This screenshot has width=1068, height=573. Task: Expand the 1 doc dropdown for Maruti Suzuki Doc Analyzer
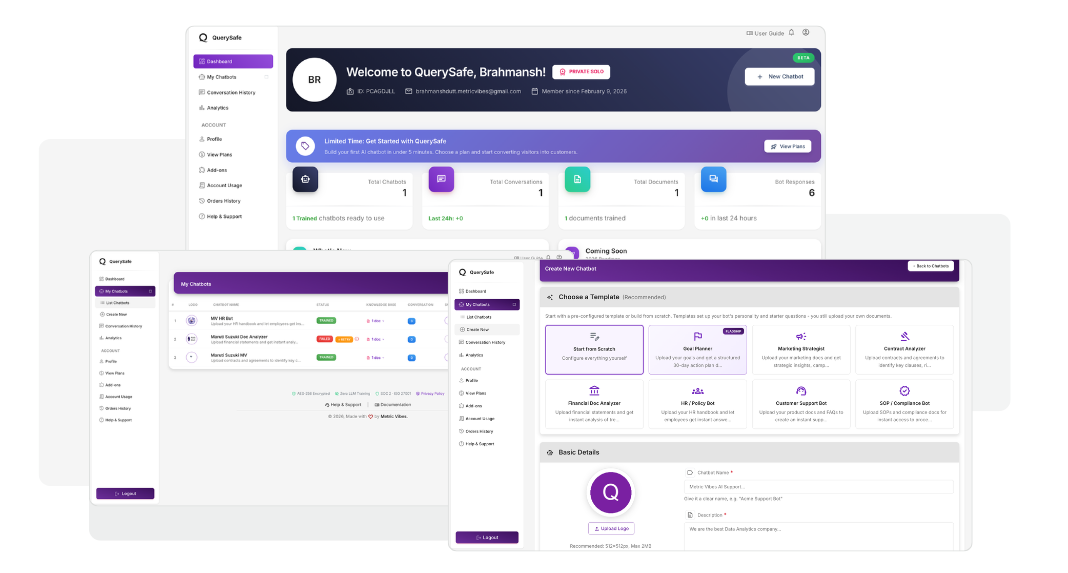pos(375,339)
